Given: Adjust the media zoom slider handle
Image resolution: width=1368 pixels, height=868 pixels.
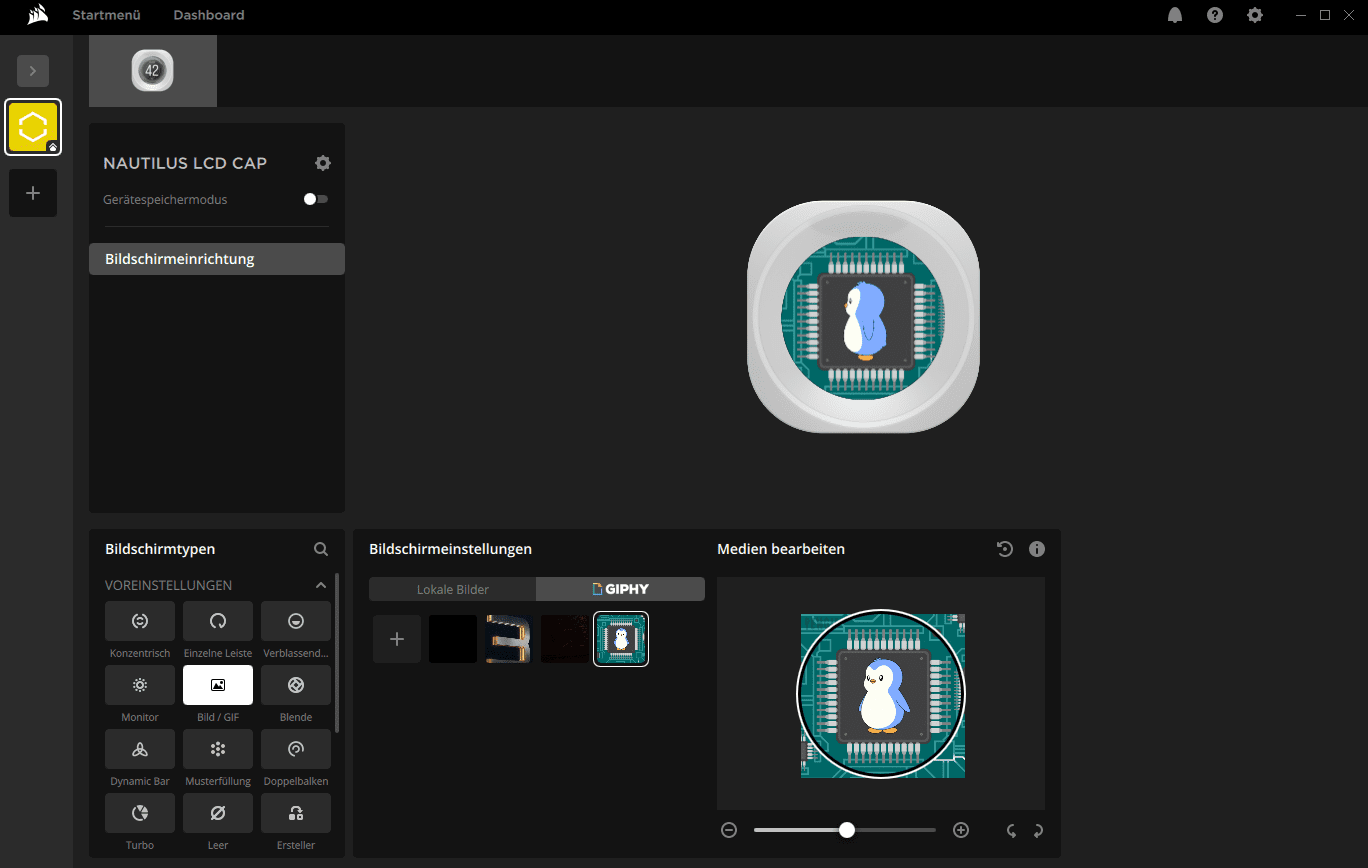Looking at the screenshot, I should [x=847, y=830].
